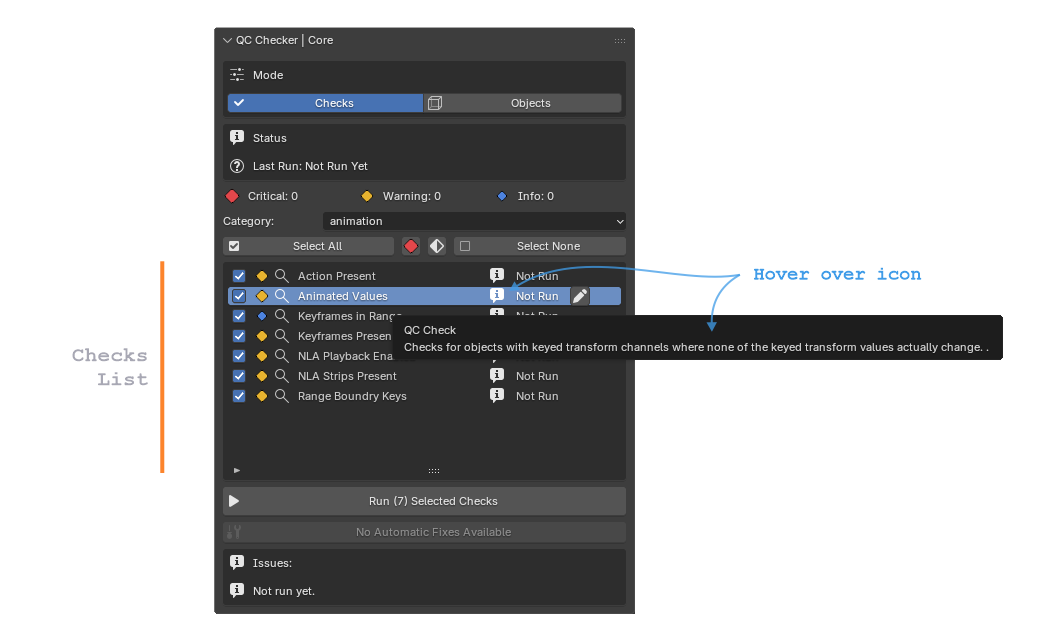The width and height of the screenshot is (1056, 642).
Task: Disable the Keyframes in Range check
Action: [x=239, y=316]
